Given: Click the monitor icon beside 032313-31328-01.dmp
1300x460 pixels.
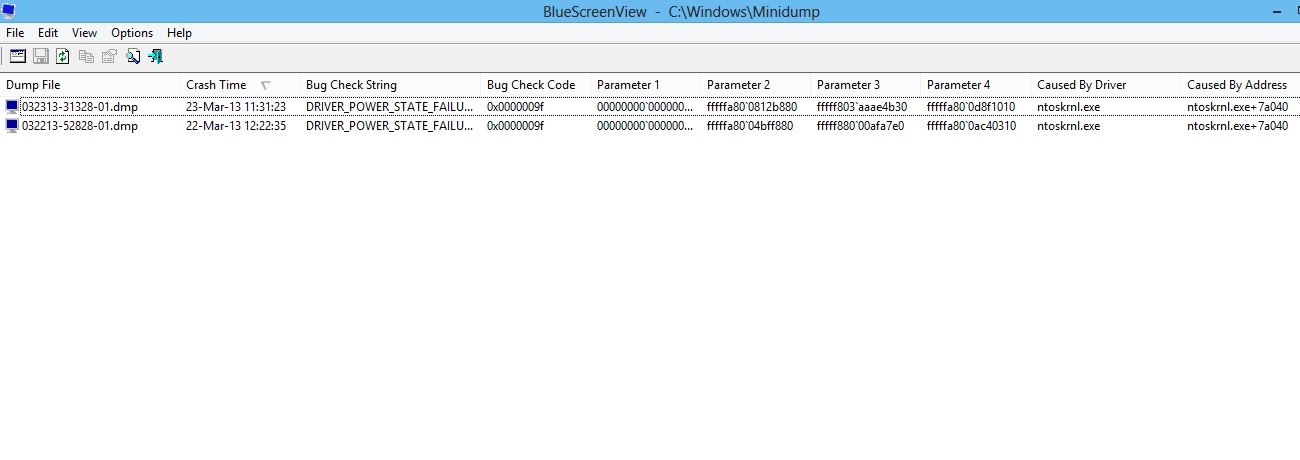Looking at the screenshot, I should 12,107.
